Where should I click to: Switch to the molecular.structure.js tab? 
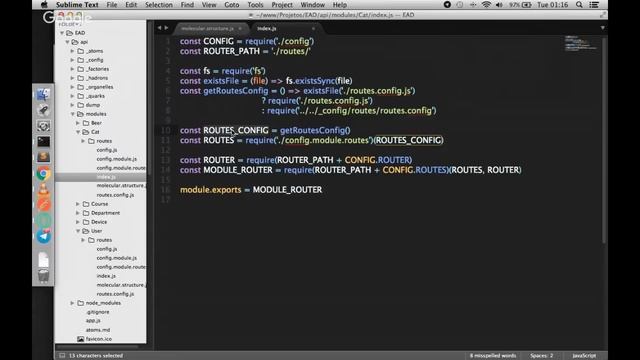point(207,29)
